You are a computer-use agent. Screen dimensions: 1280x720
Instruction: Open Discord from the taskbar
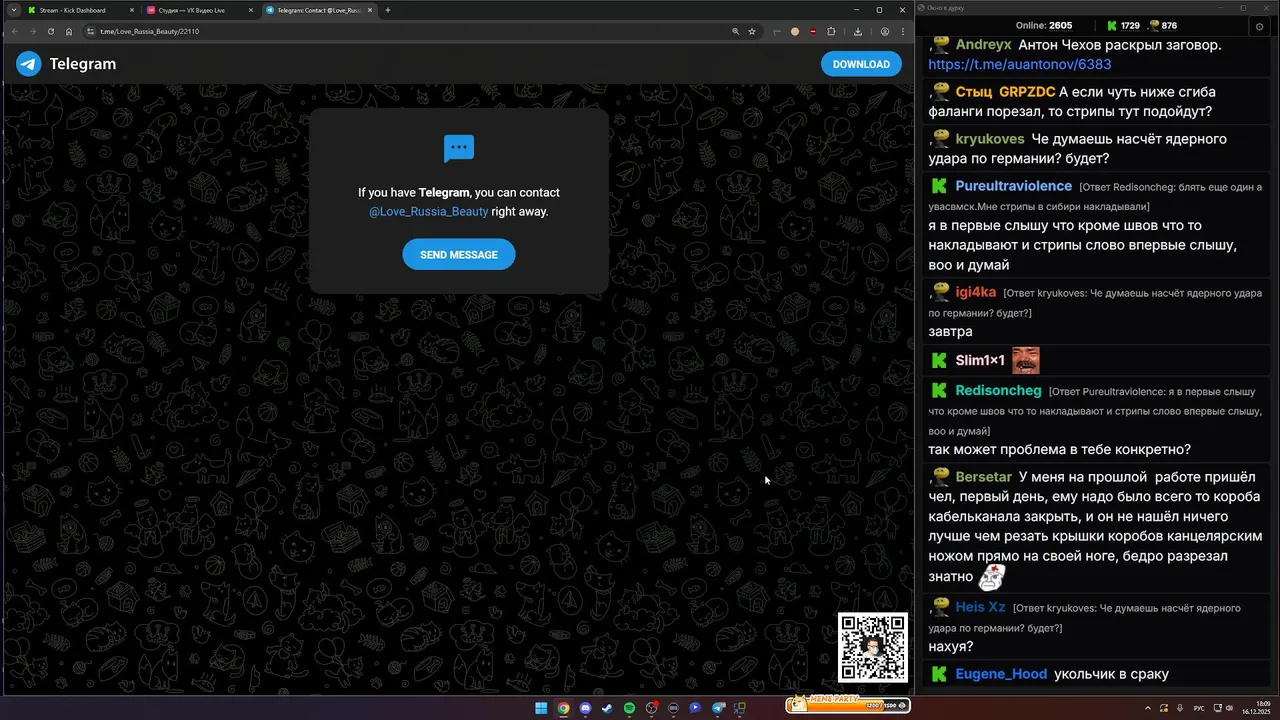point(586,708)
